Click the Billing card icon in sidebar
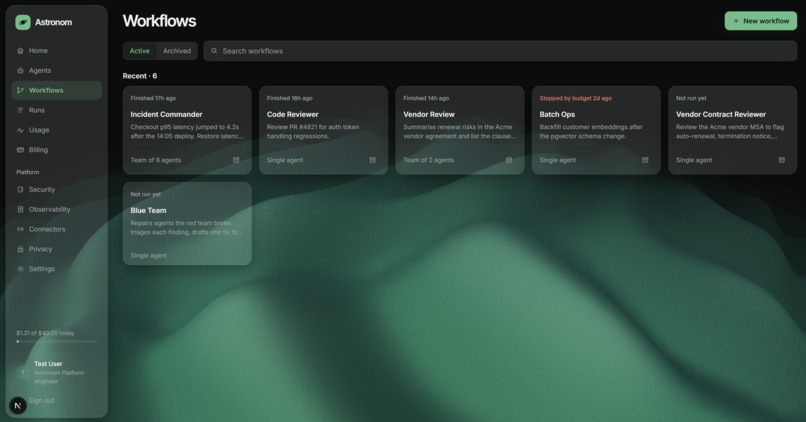This screenshot has height=422, width=806. pyautogui.click(x=20, y=150)
